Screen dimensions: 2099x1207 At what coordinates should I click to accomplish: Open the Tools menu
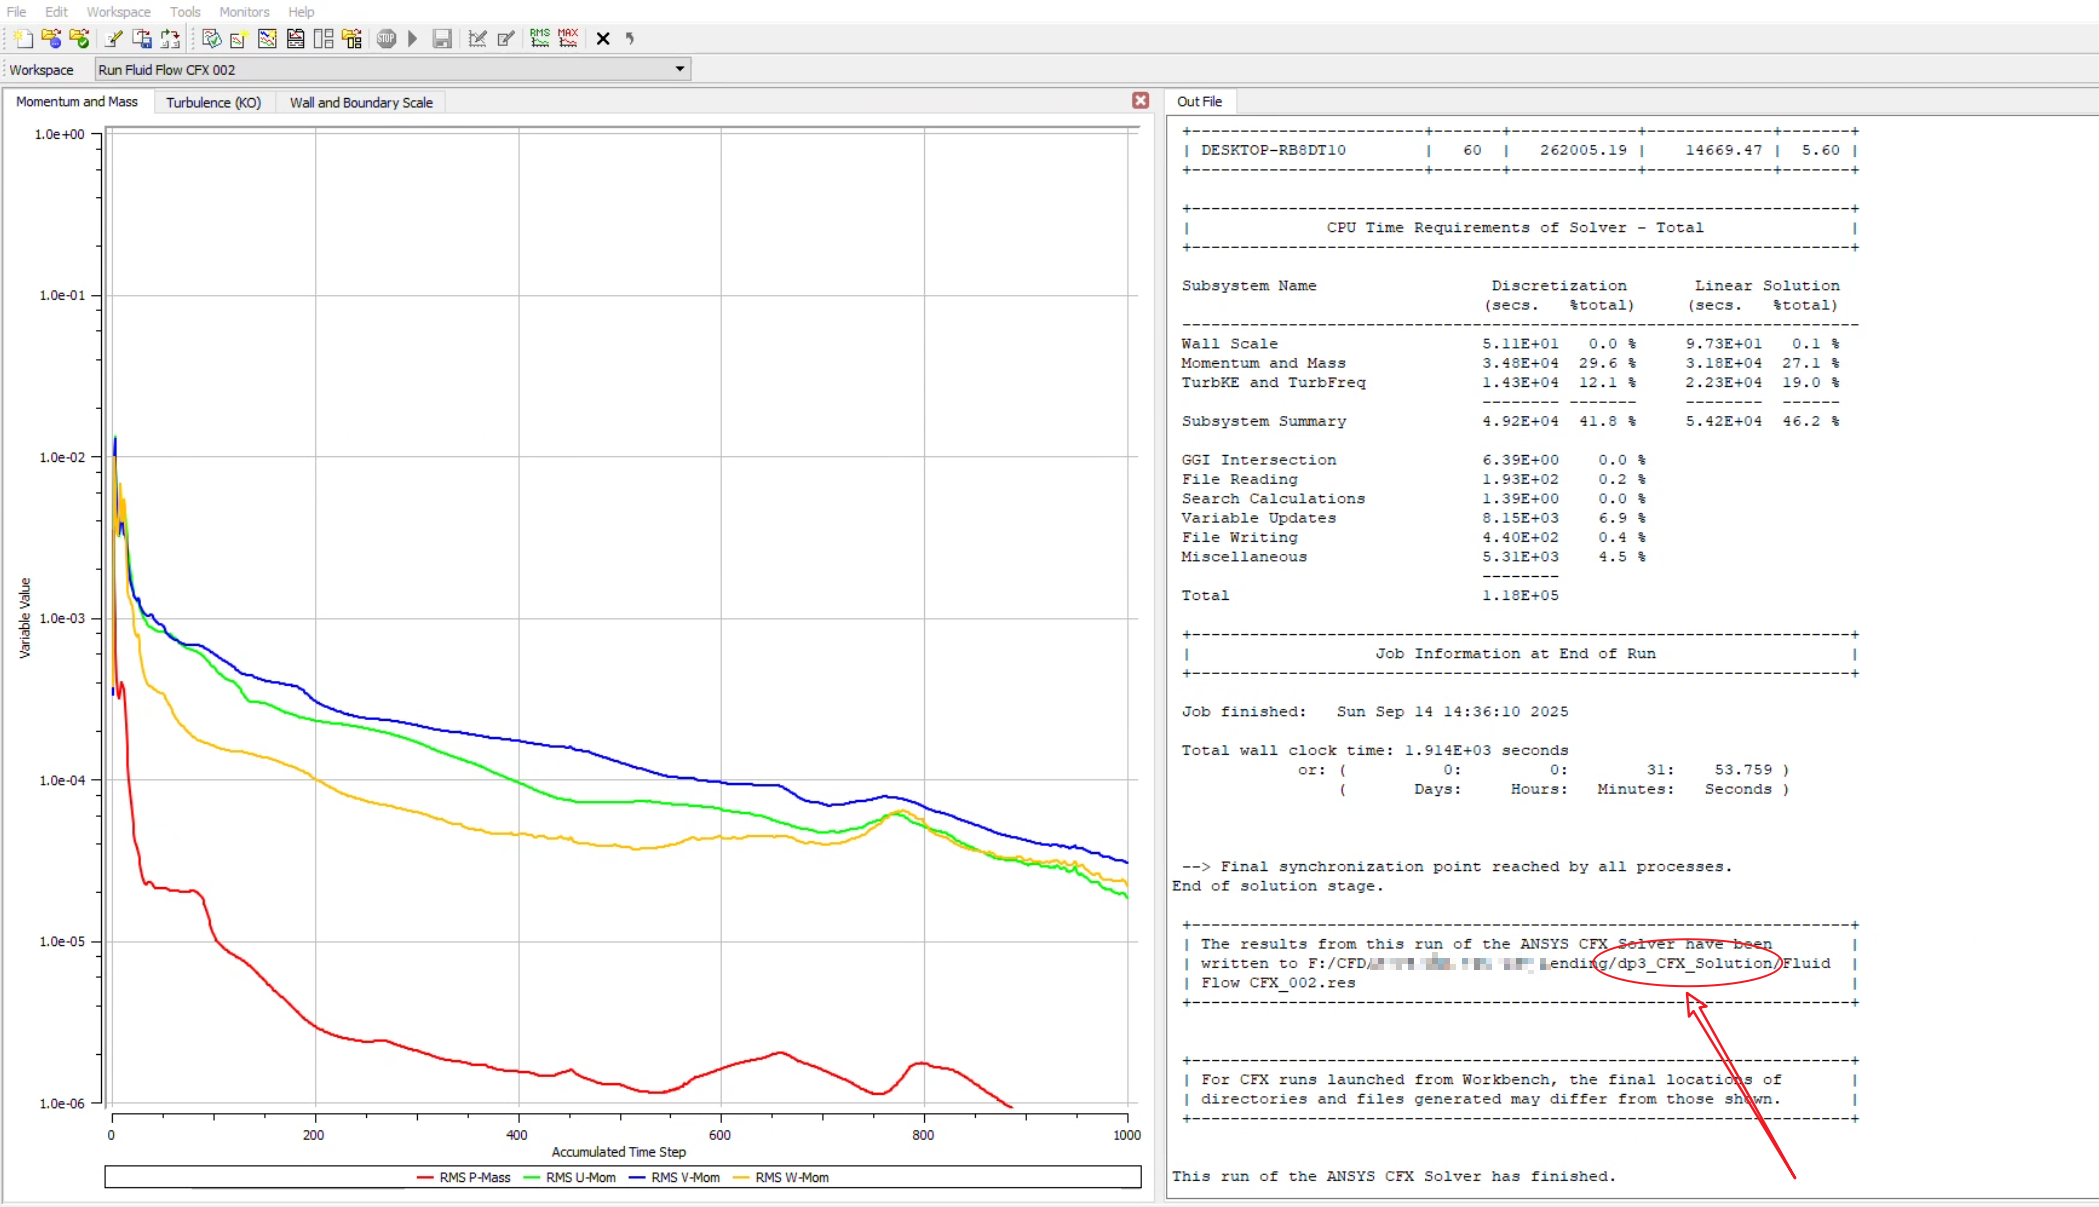(x=184, y=12)
